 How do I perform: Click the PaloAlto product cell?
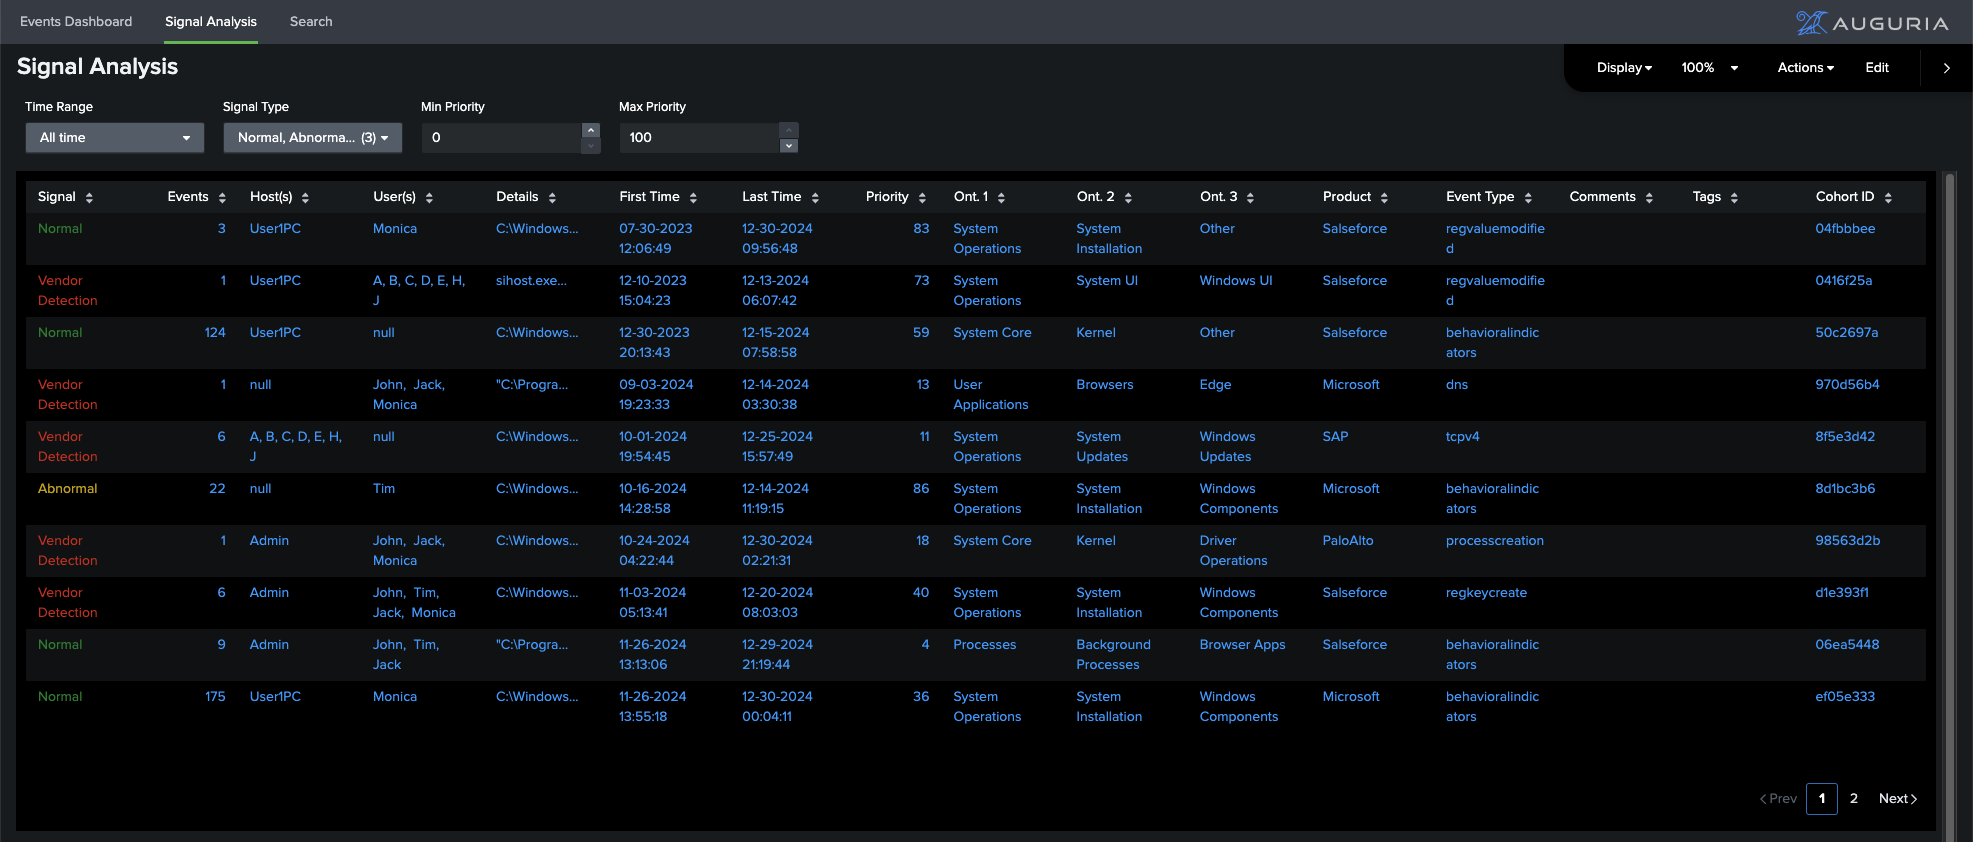1348,541
